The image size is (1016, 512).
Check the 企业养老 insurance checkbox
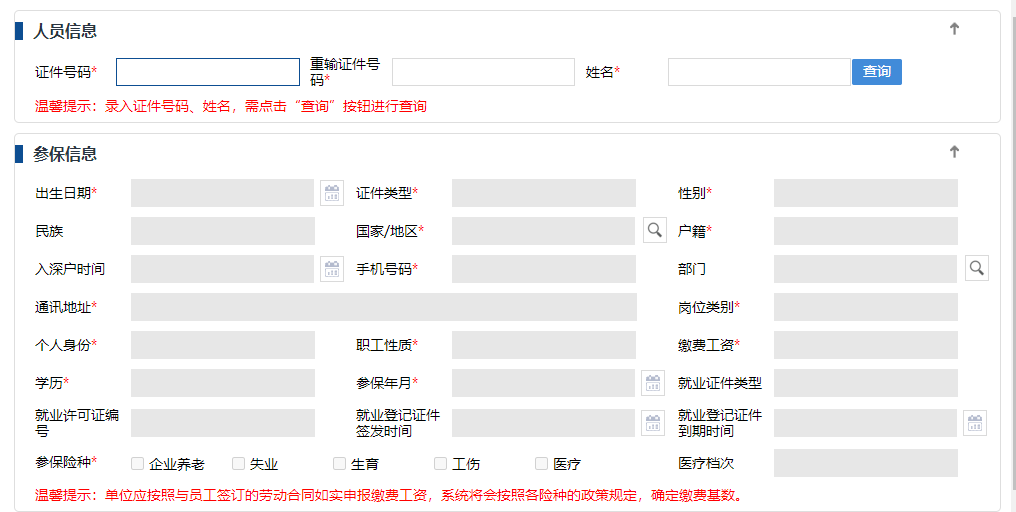pyautogui.click(x=138, y=463)
